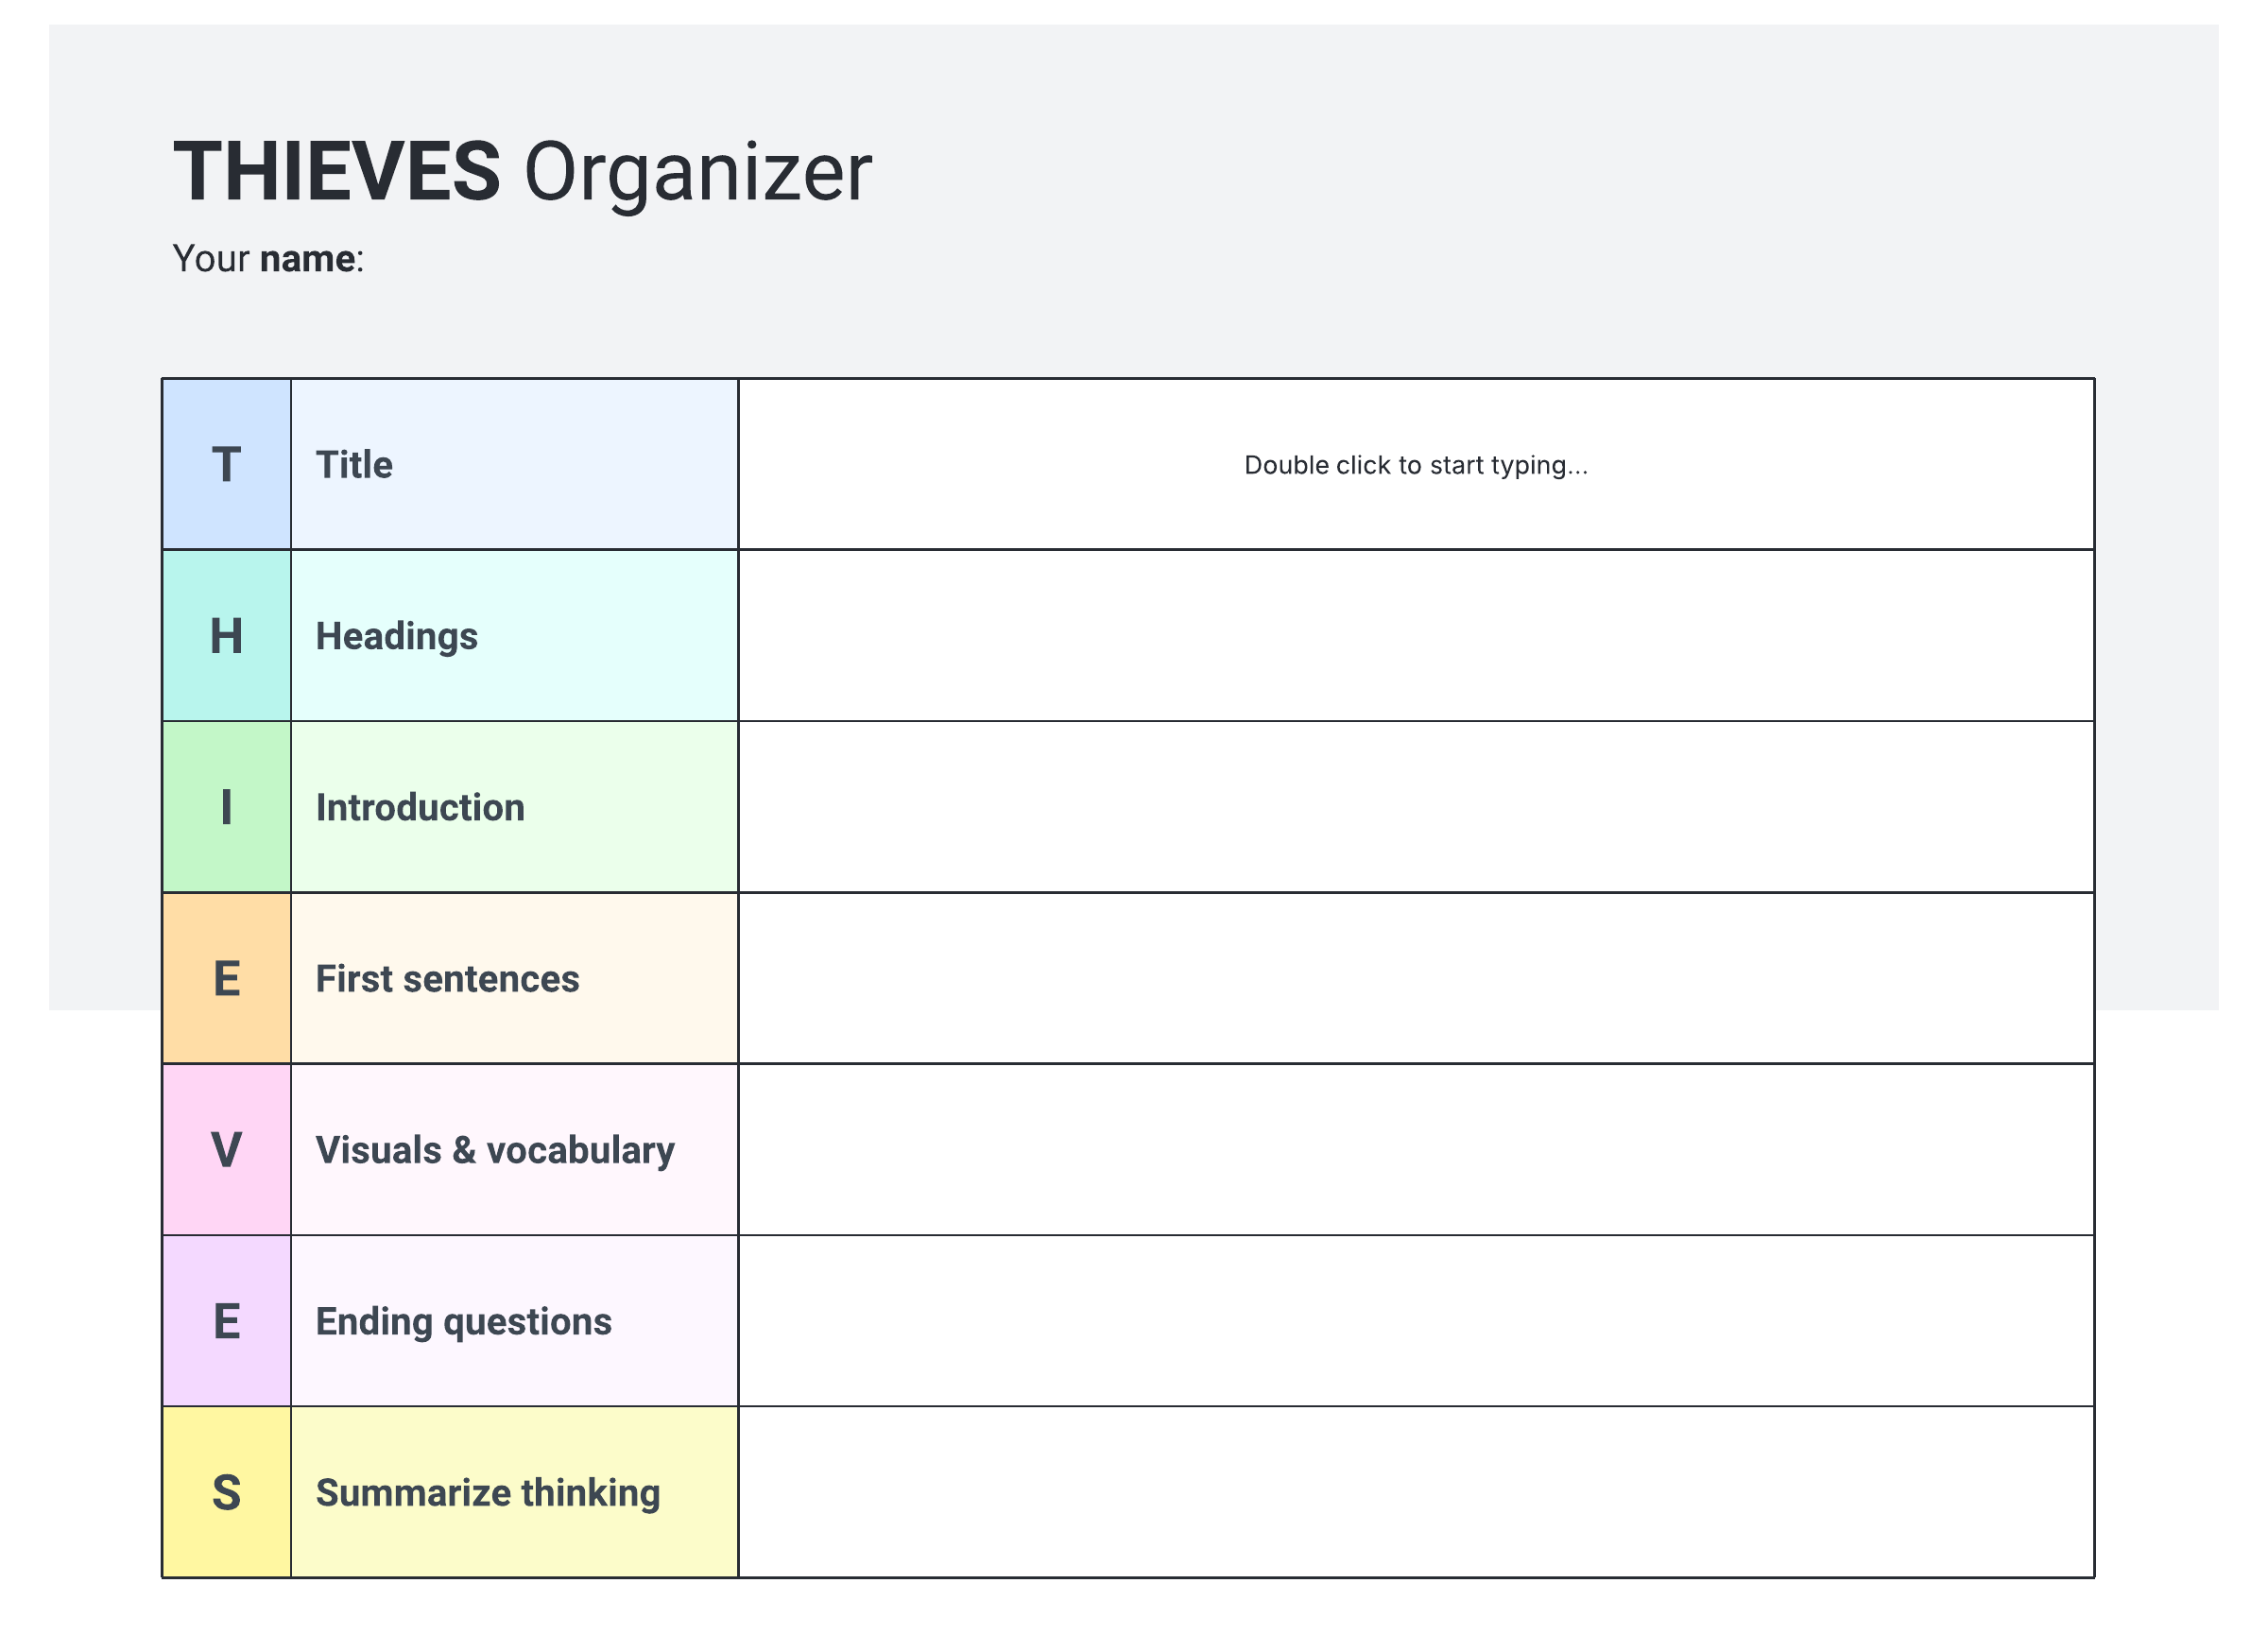The width and height of the screenshot is (2268, 1652).
Task: Click the "Visuals & vocabulary" label cell
Action: click(514, 1150)
